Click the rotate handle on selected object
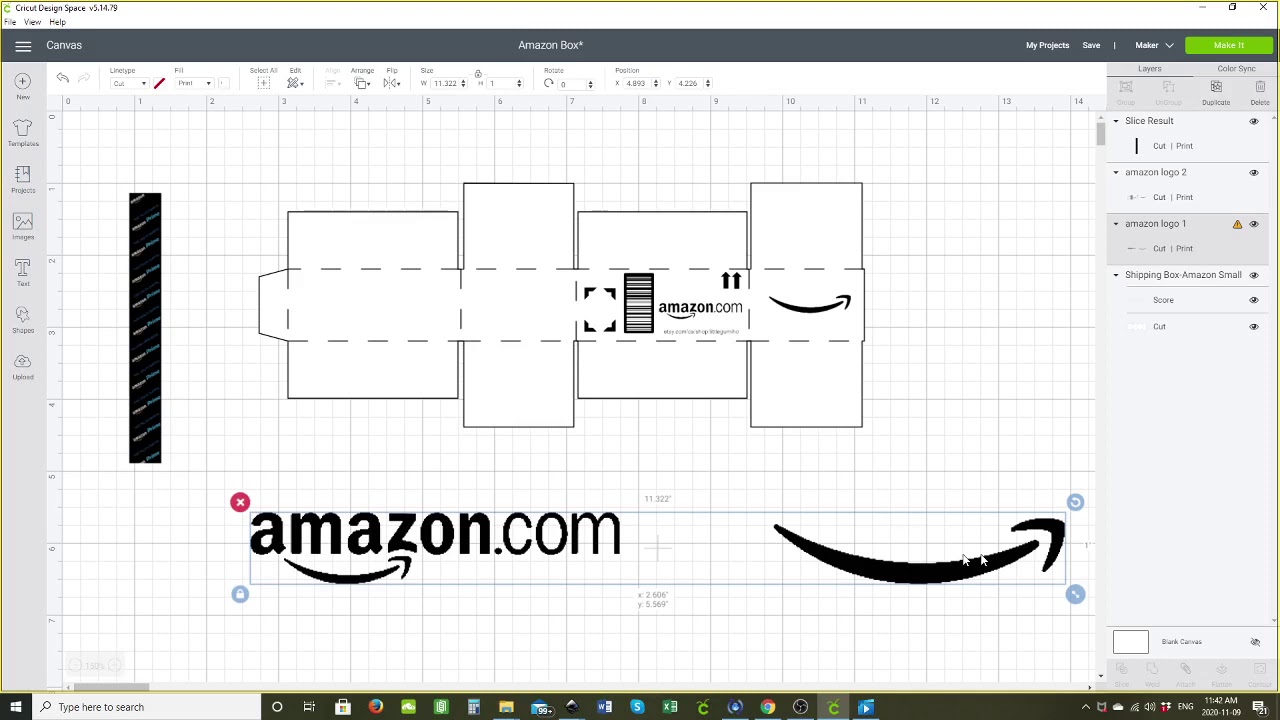Viewport: 1280px width, 720px height. pyautogui.click(x=1075, y=502)
